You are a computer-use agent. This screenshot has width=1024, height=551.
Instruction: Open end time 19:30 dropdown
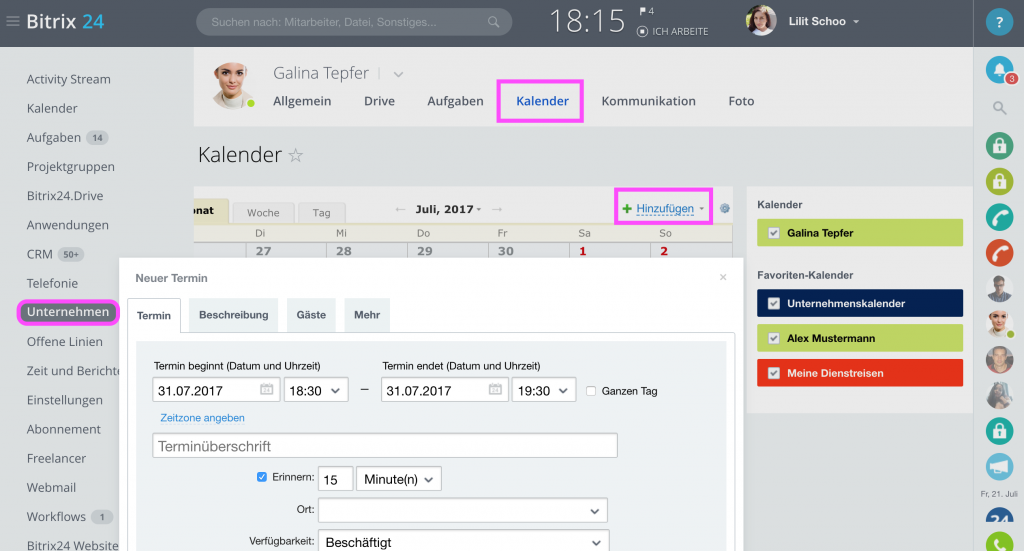click(x=543, y=390)
